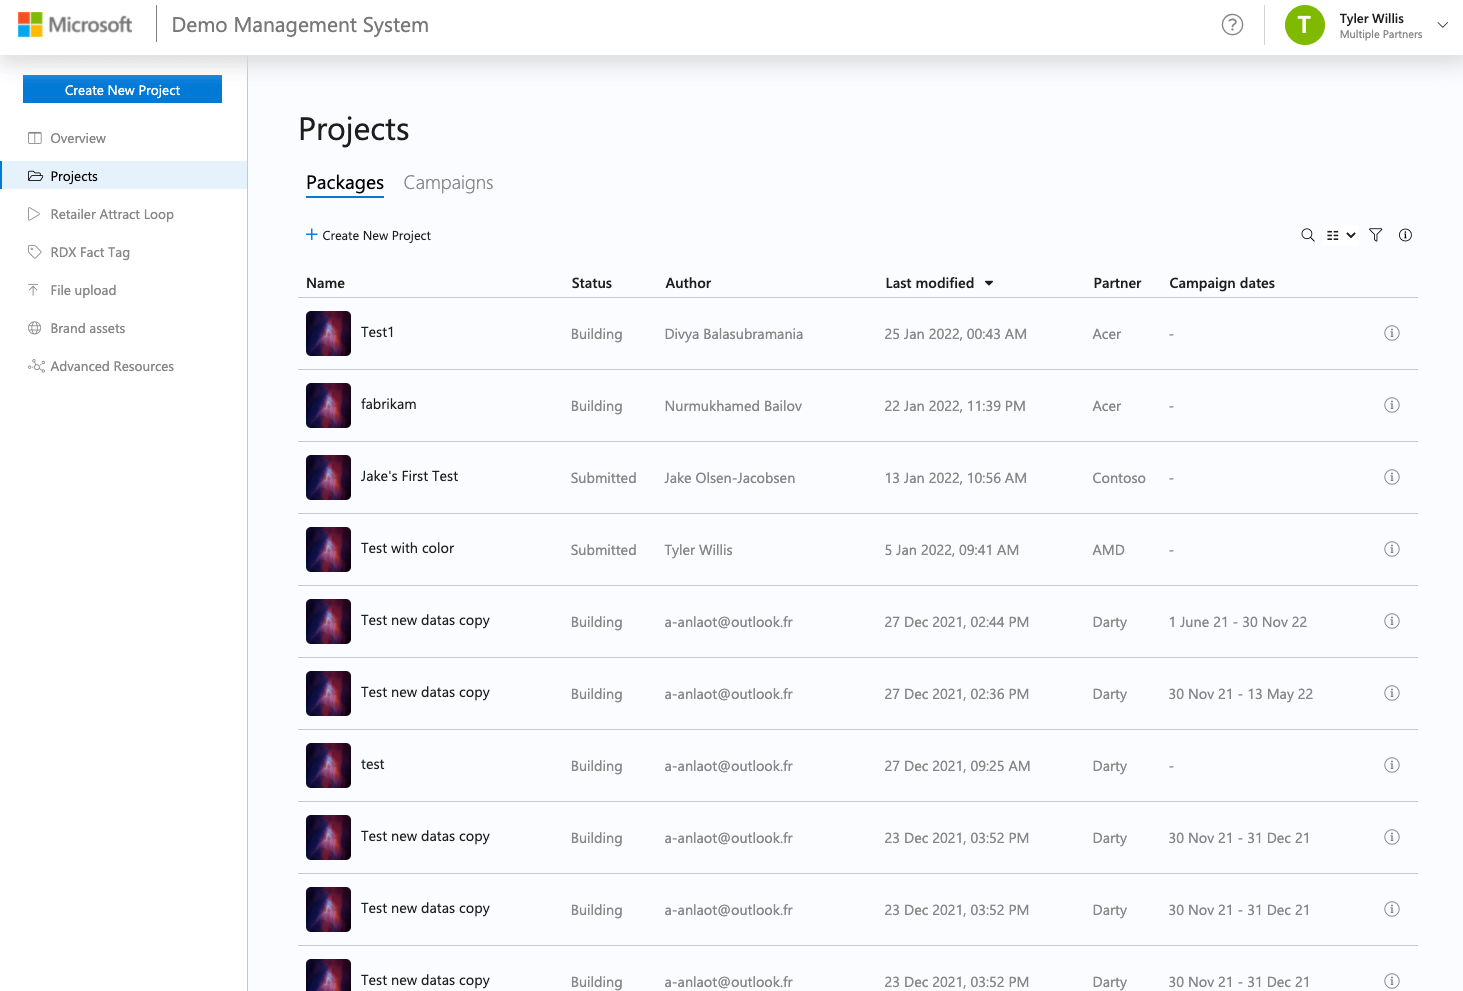Screen dimensions: 1463x991
Task: Sort the table by the Status column header
Action: [x=591, y=283]
